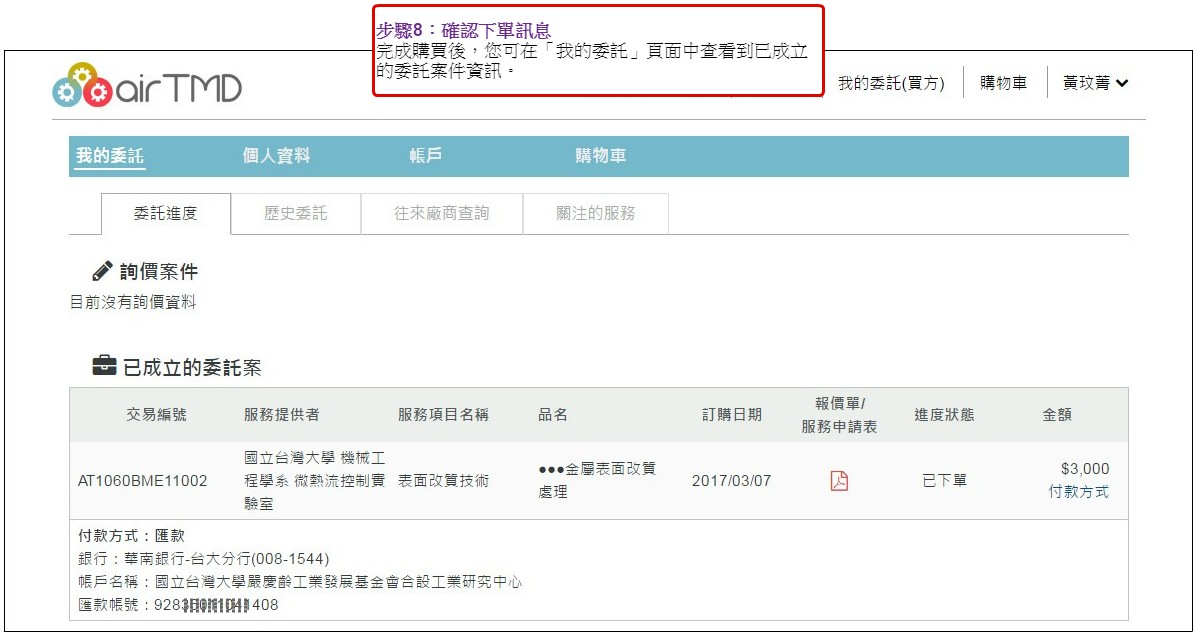Expand the 黃玟菁 user dropdown arrow
1196x634 pixels.
tap(1122, 84)
